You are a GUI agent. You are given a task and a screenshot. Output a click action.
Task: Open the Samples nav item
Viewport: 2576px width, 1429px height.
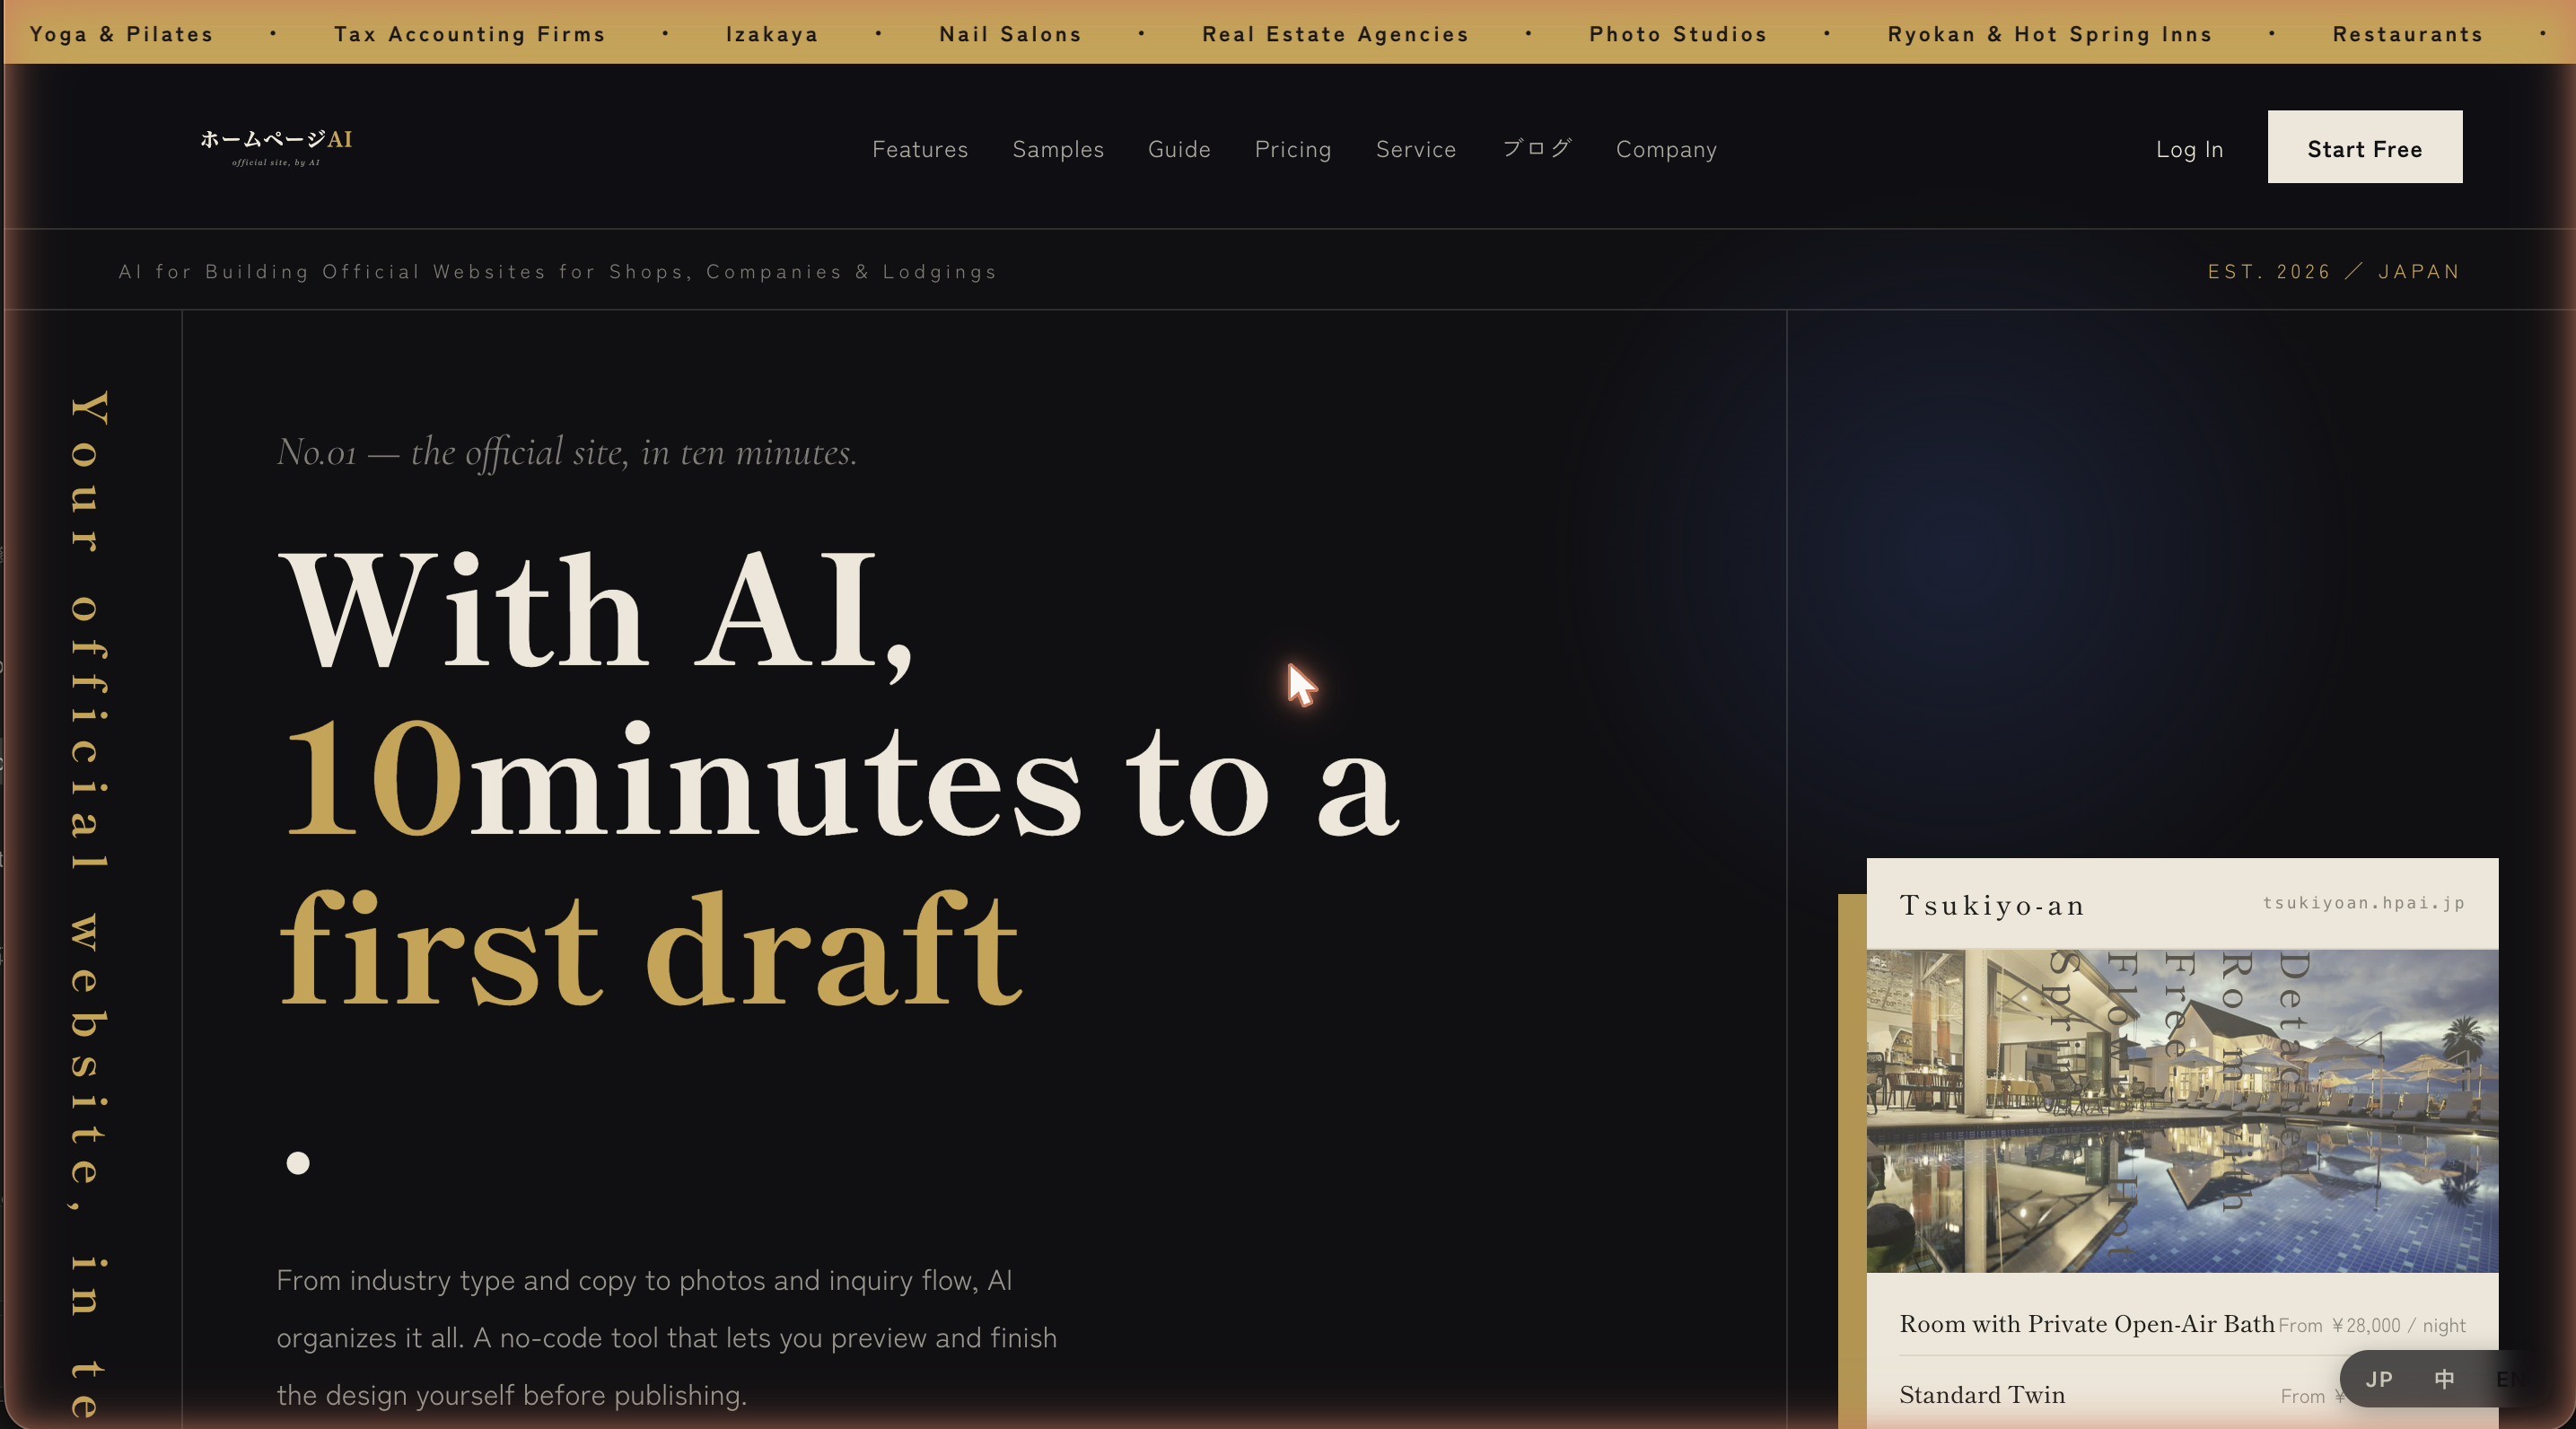[1057, 149]
